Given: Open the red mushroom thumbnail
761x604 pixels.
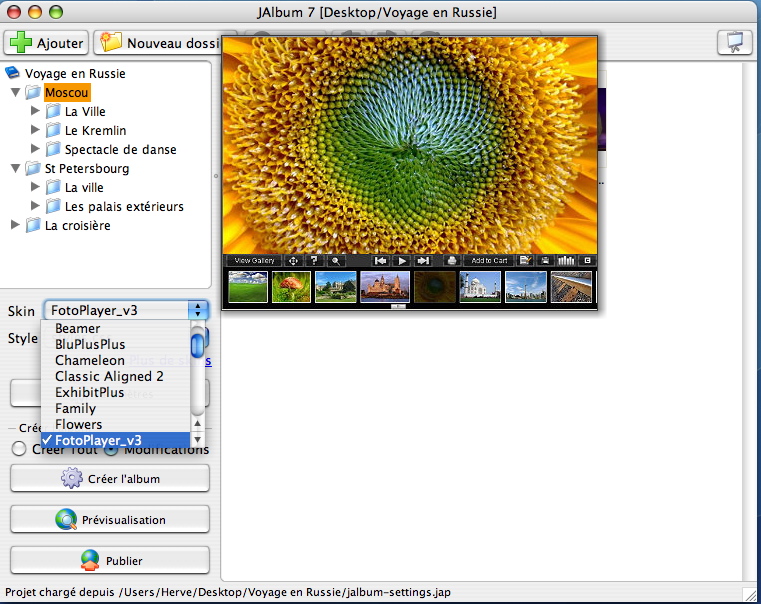Looking at the screenshot, I should [291, 287].
